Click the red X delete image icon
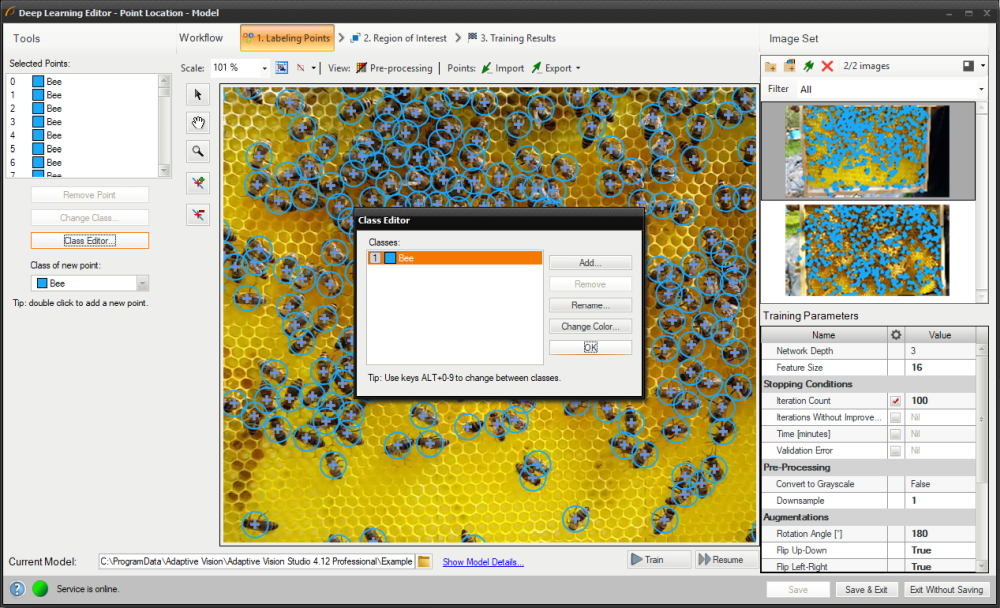 click(x=827, y=66)
